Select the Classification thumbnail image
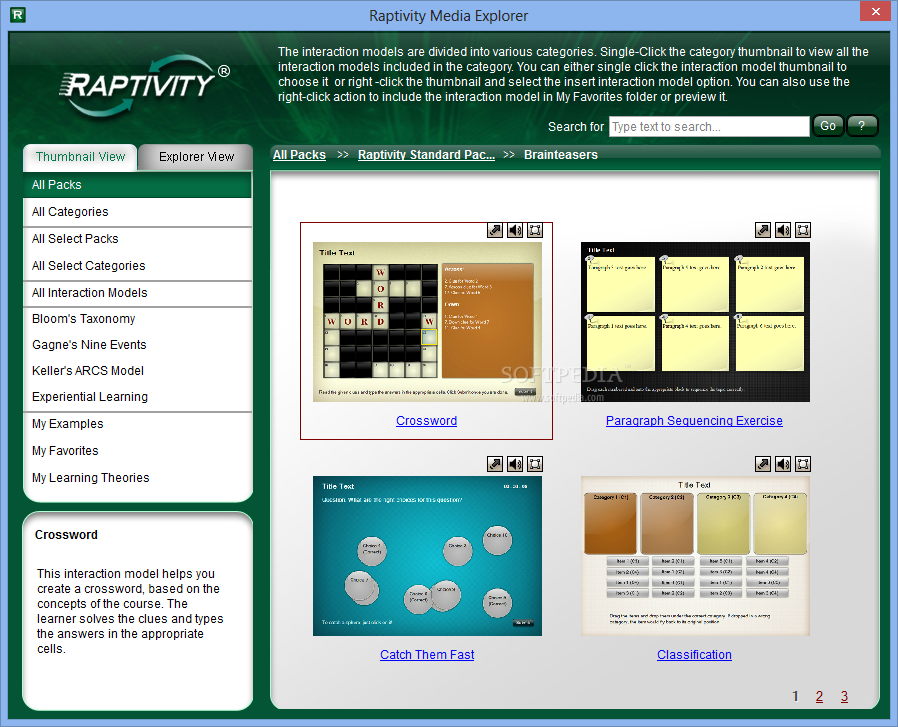Screen dimensions: 898x727 click(x=695, y=556)
